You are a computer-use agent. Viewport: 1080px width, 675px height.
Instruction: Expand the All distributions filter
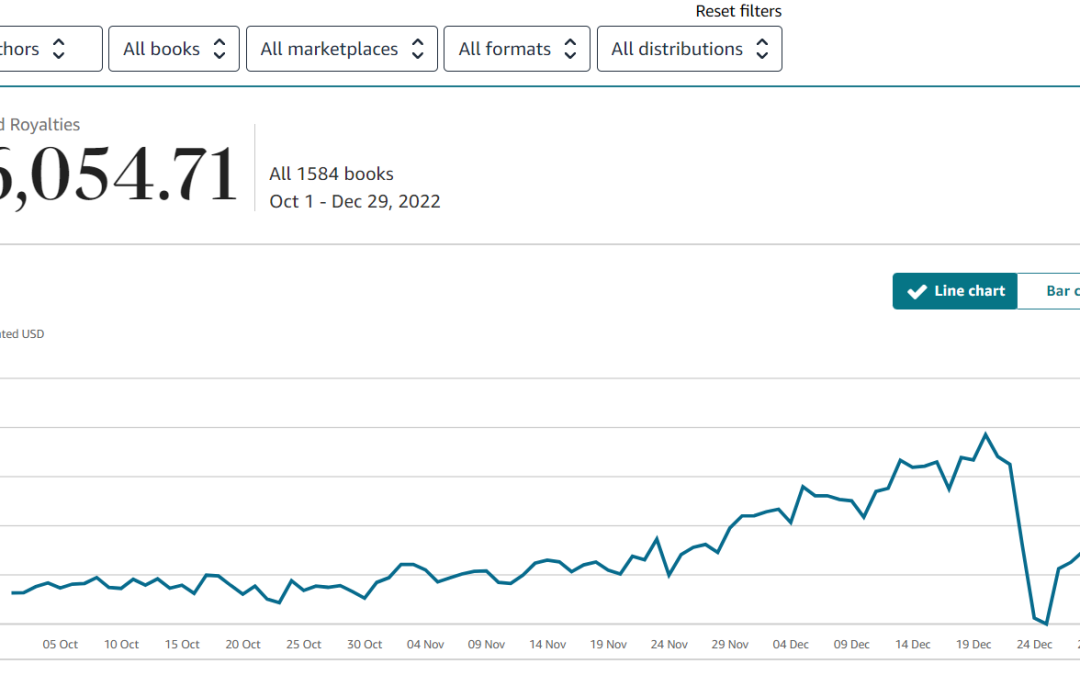coord(689,48)
